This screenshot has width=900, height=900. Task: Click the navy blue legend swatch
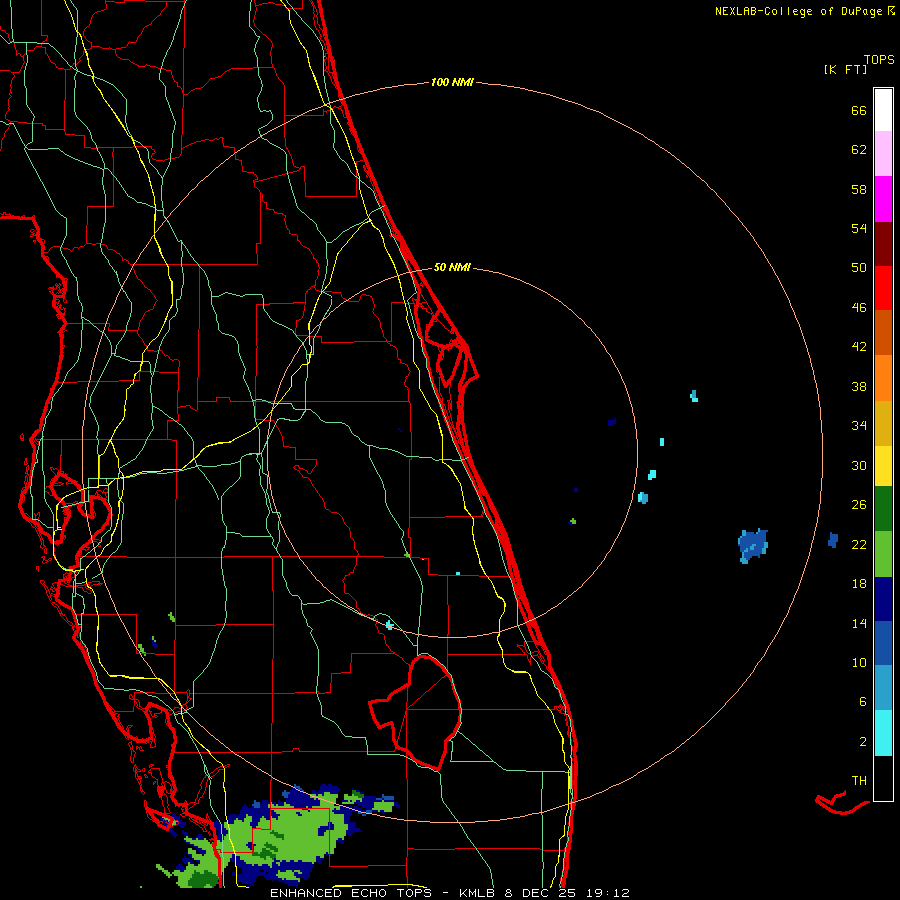click(x=883, y=599)
